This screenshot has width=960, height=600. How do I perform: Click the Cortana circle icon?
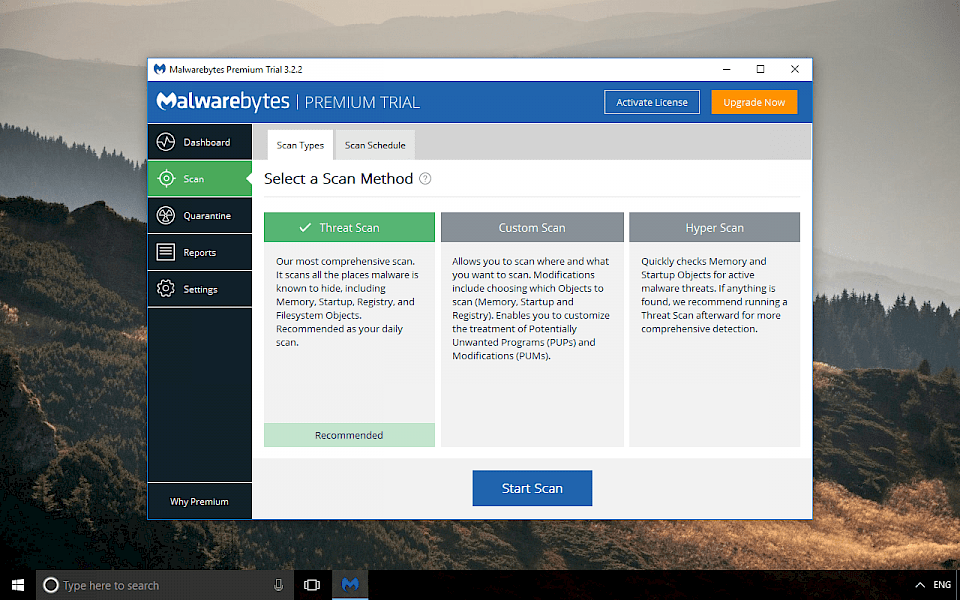[x=51, y=585]
